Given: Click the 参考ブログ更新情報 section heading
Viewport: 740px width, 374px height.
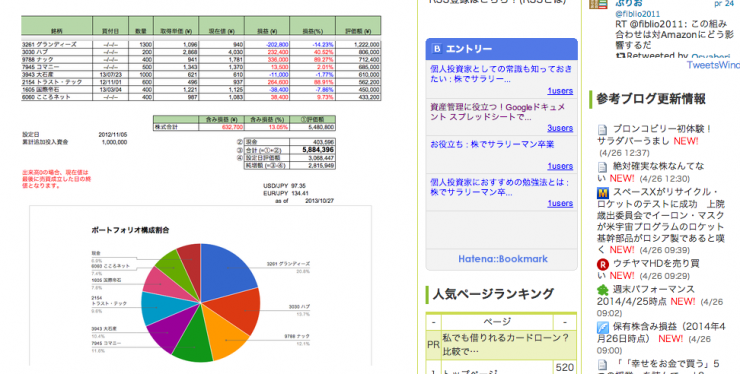Looking at the screenshot, I should (651, 99).
